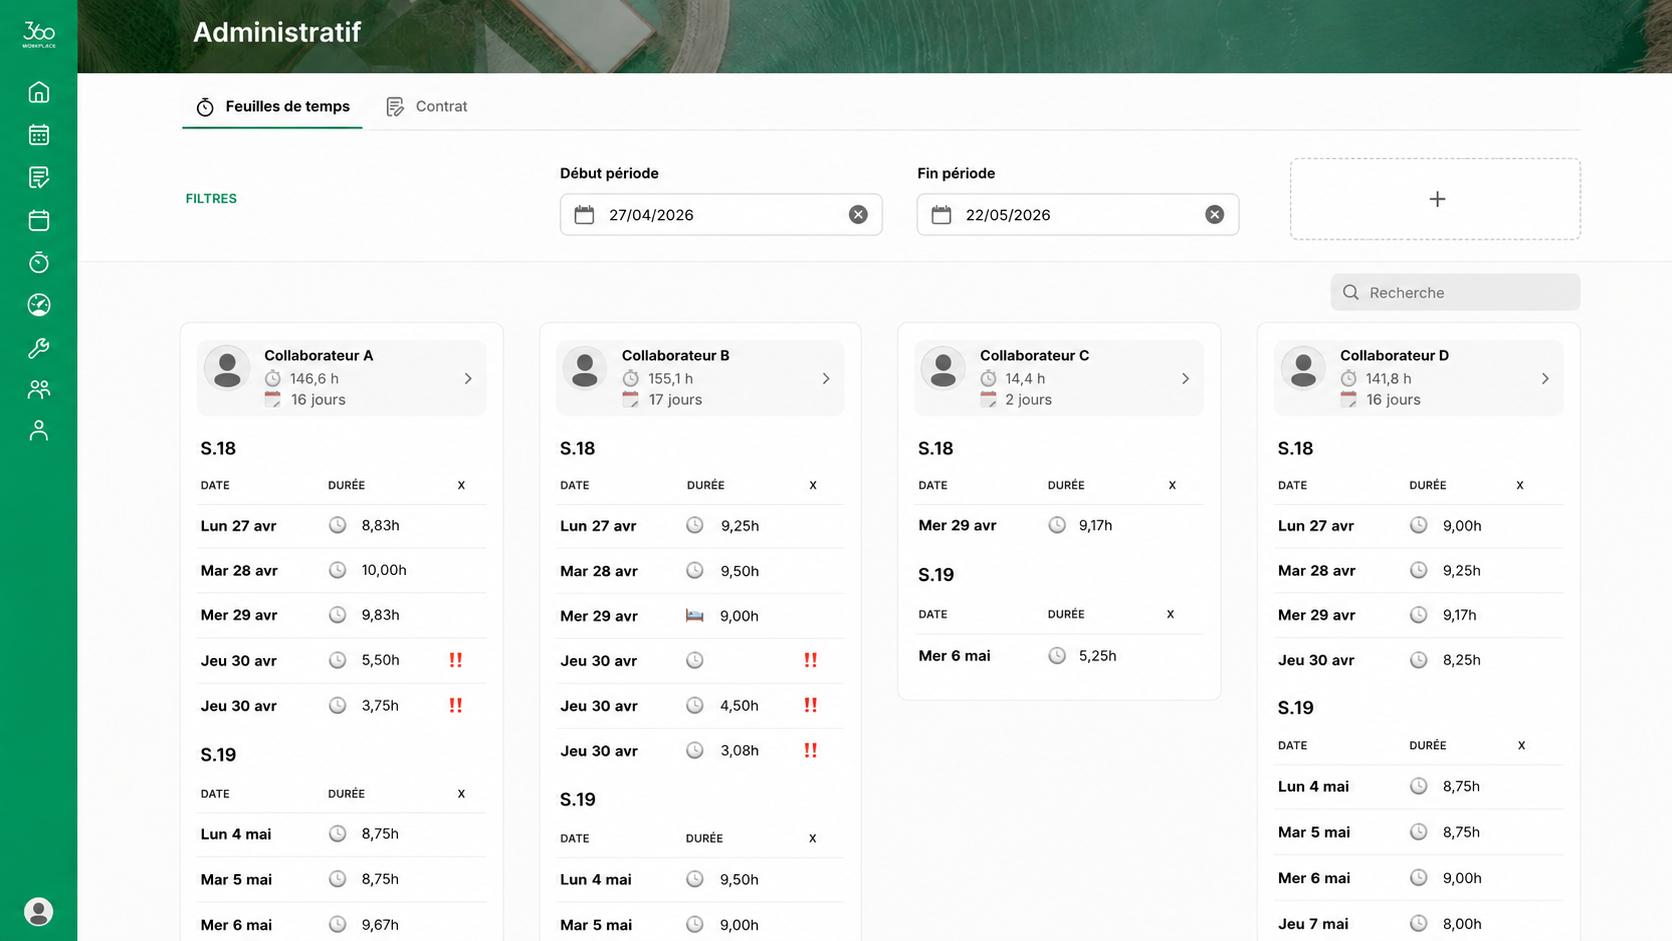Click Collaborateur C avatar
The height and width of the screenshot is (941, 1672).
point(943,368)
